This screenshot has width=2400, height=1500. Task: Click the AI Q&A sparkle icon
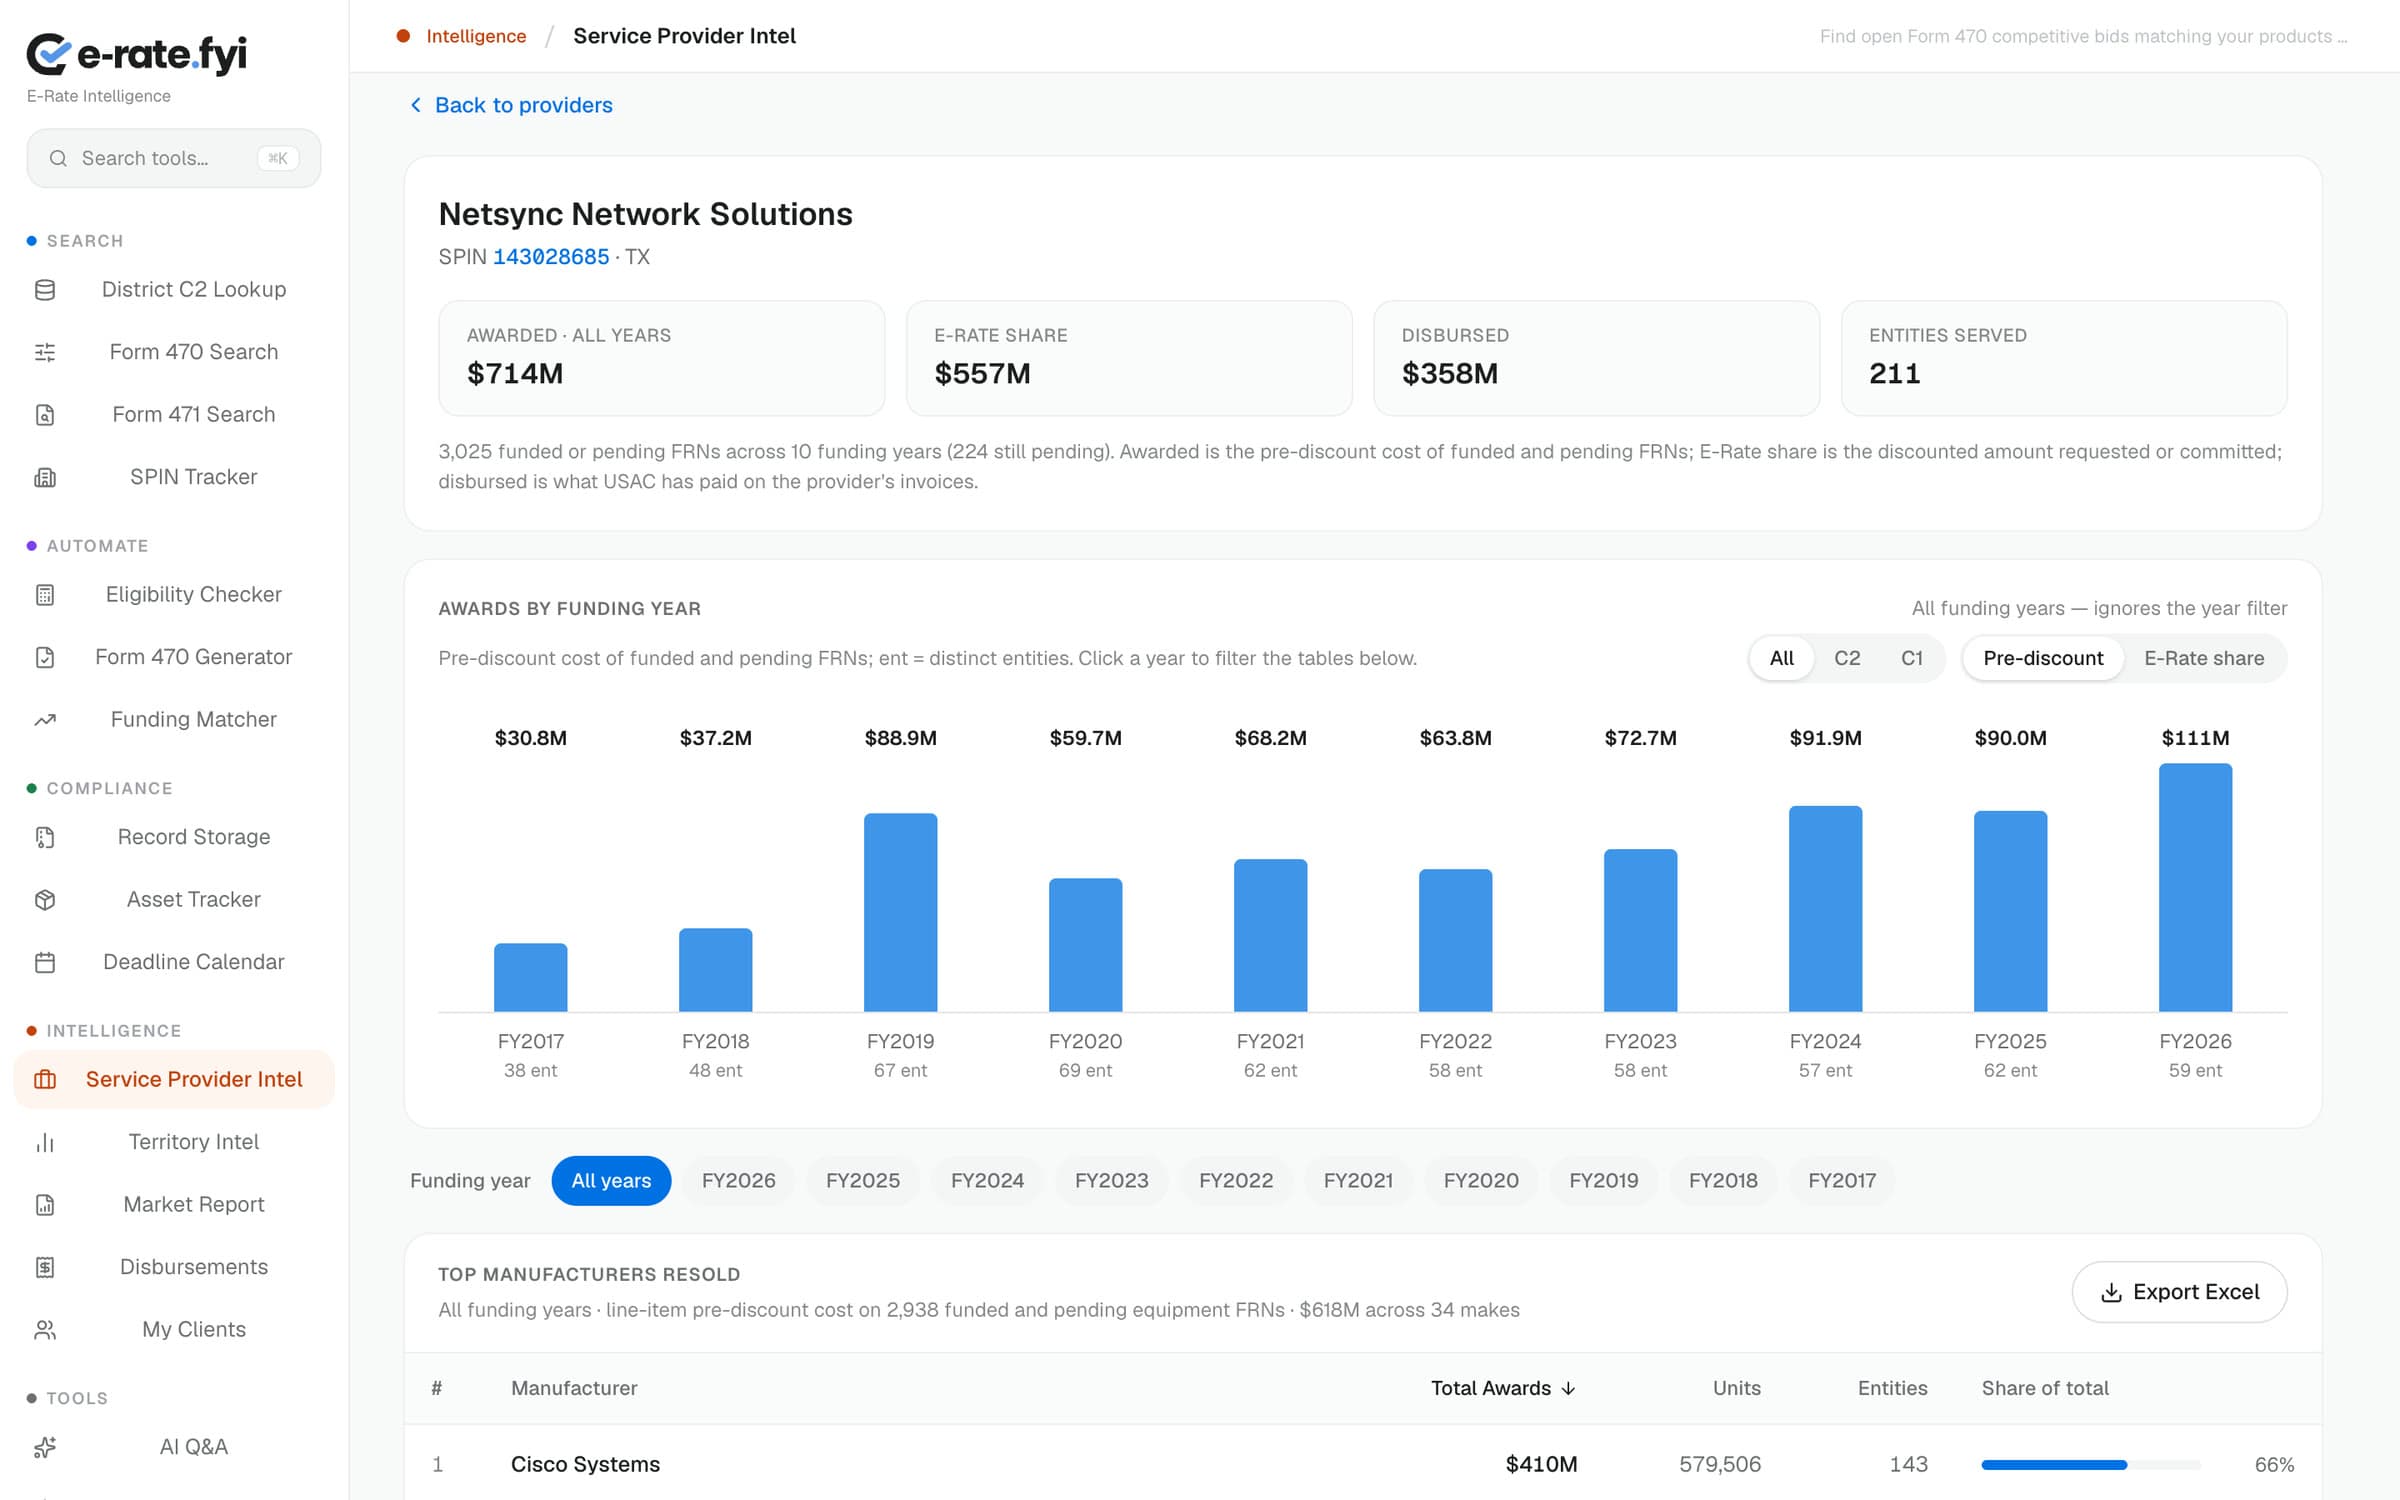coord(45,1447)
